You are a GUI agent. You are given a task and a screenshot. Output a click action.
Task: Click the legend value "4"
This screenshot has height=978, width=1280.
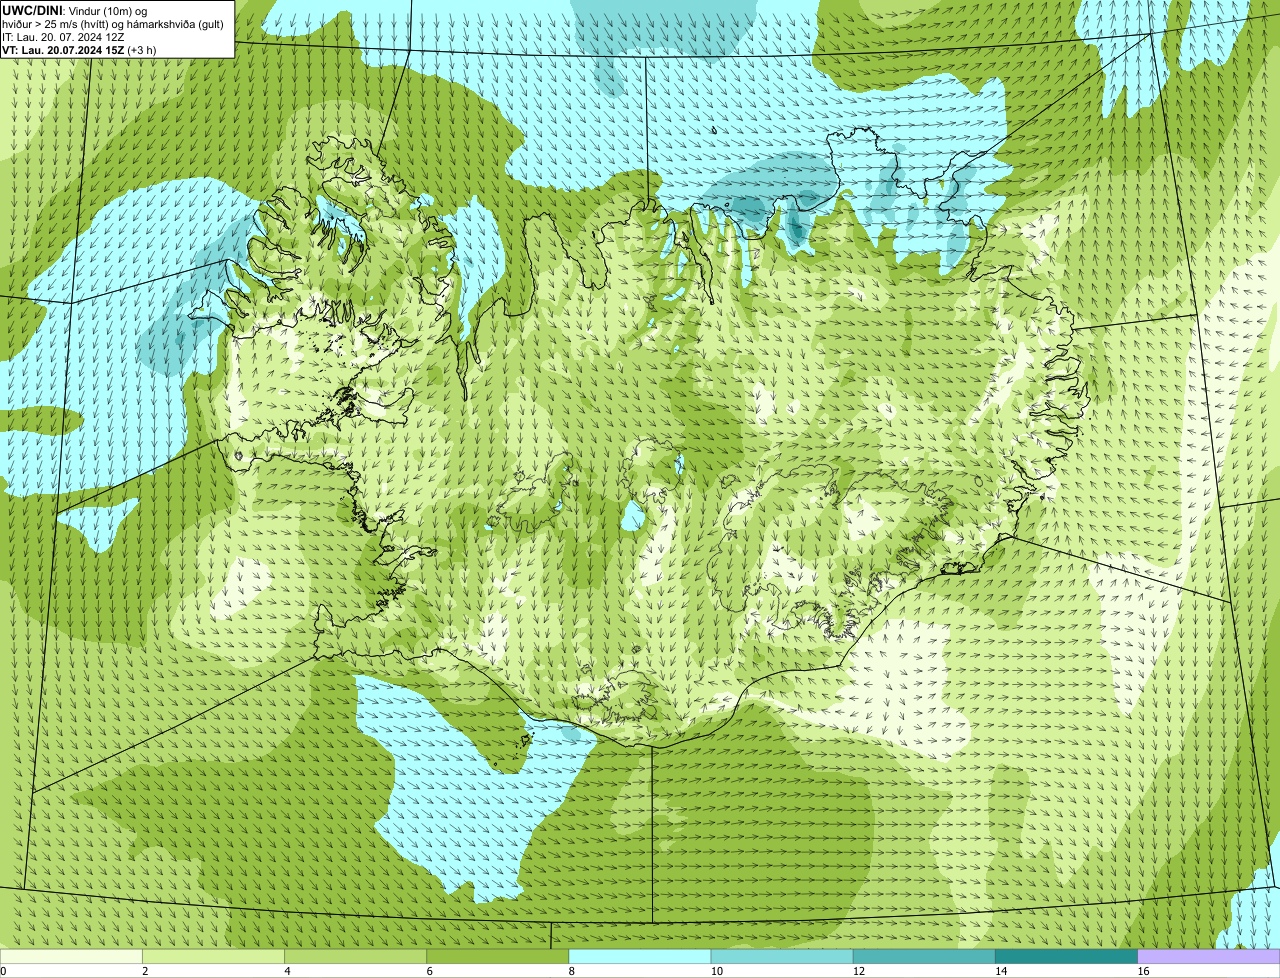287,971
